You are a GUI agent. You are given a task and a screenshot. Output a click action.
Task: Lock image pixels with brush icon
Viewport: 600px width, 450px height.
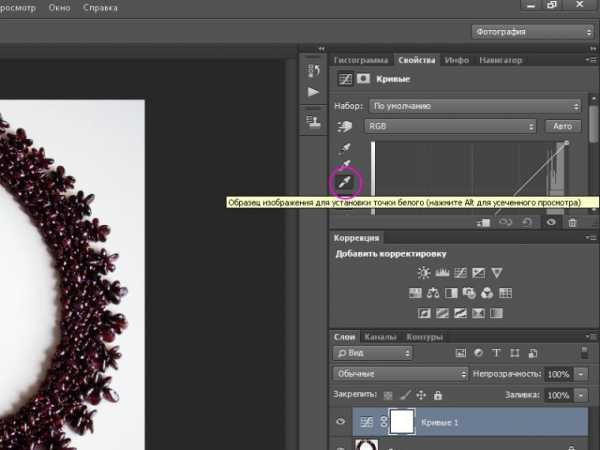tap(405, 395)
